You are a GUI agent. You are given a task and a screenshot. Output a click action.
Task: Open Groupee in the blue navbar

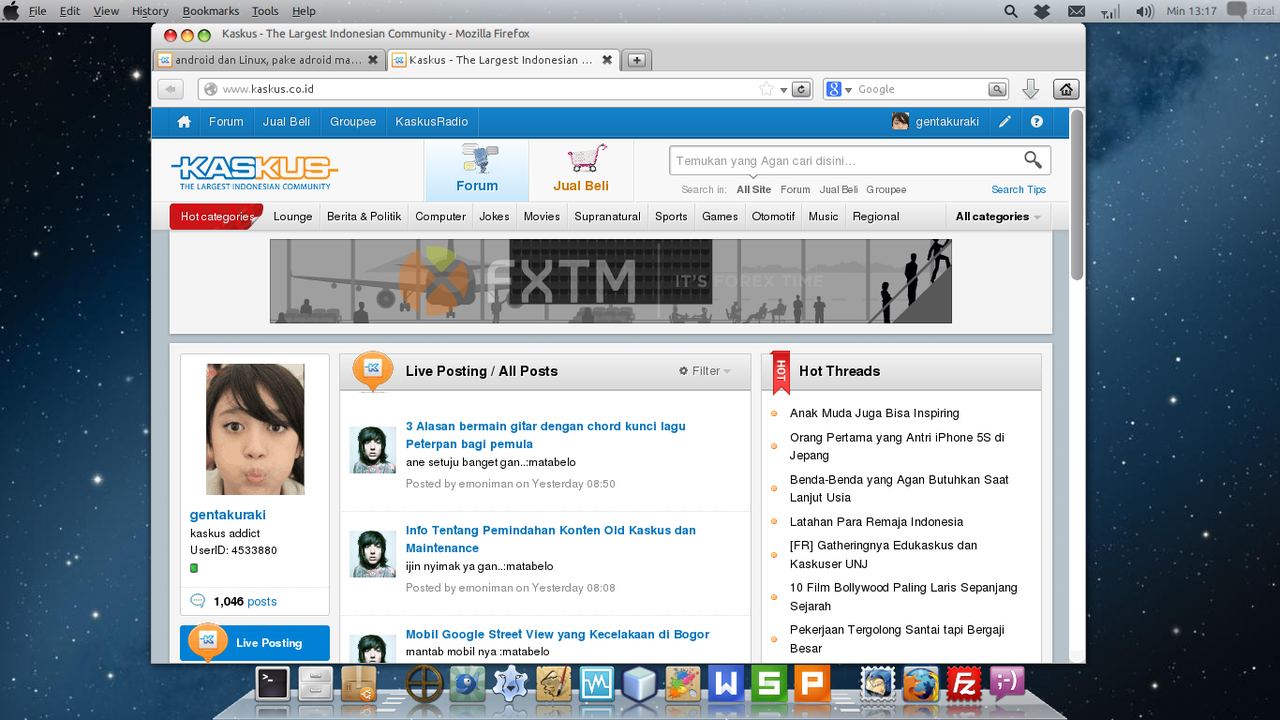(353, 122)
